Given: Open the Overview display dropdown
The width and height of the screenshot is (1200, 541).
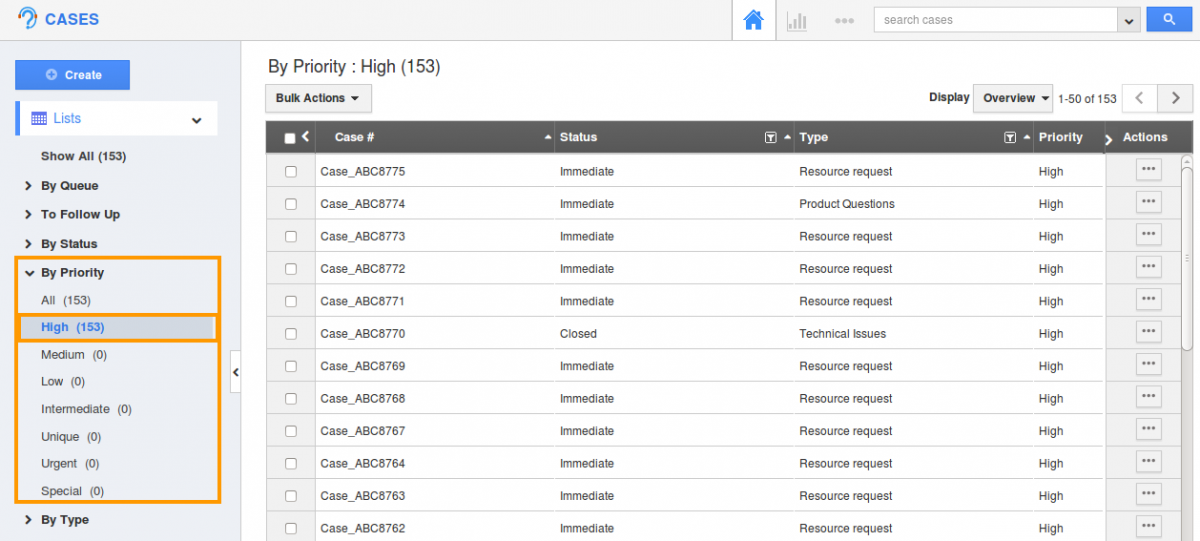Looking at the screenshot, I should coord(1013,98).
